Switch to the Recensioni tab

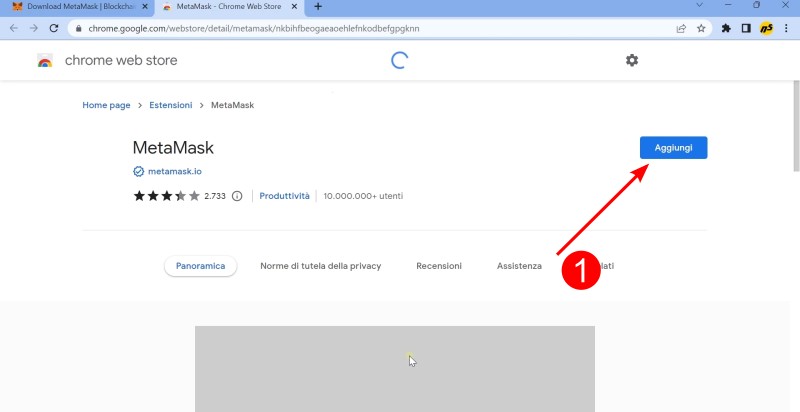click(x=439, y=266)
